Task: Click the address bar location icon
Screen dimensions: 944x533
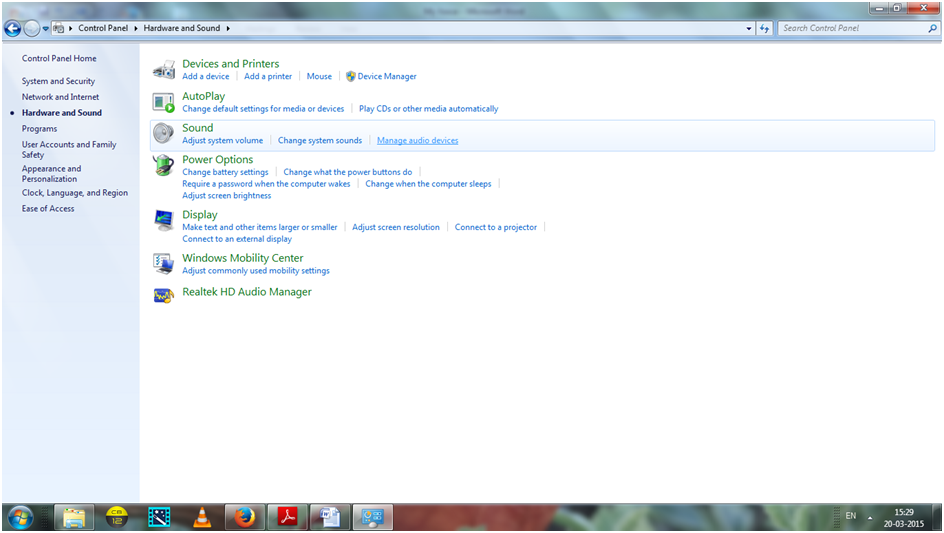Action: 58,28
